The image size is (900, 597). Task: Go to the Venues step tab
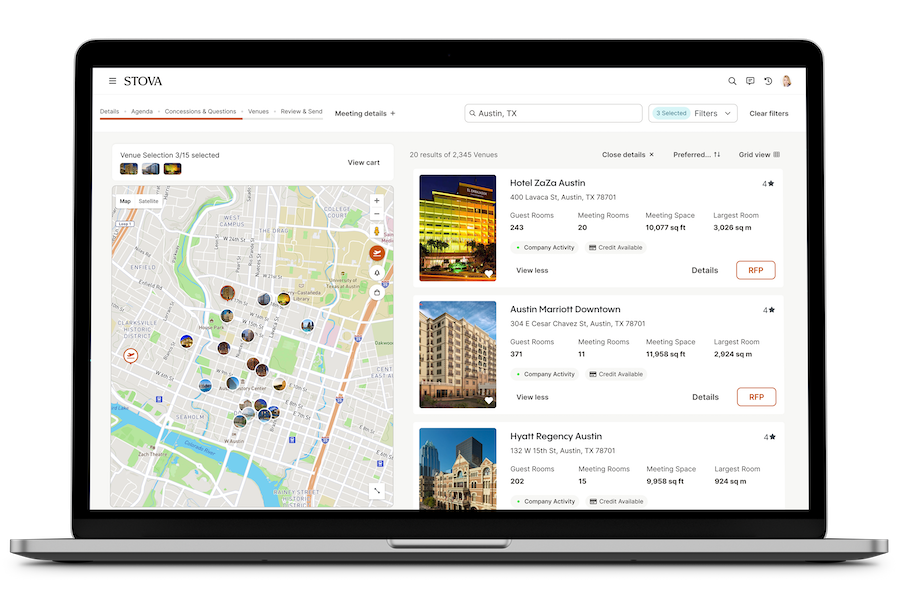(258, 111)
